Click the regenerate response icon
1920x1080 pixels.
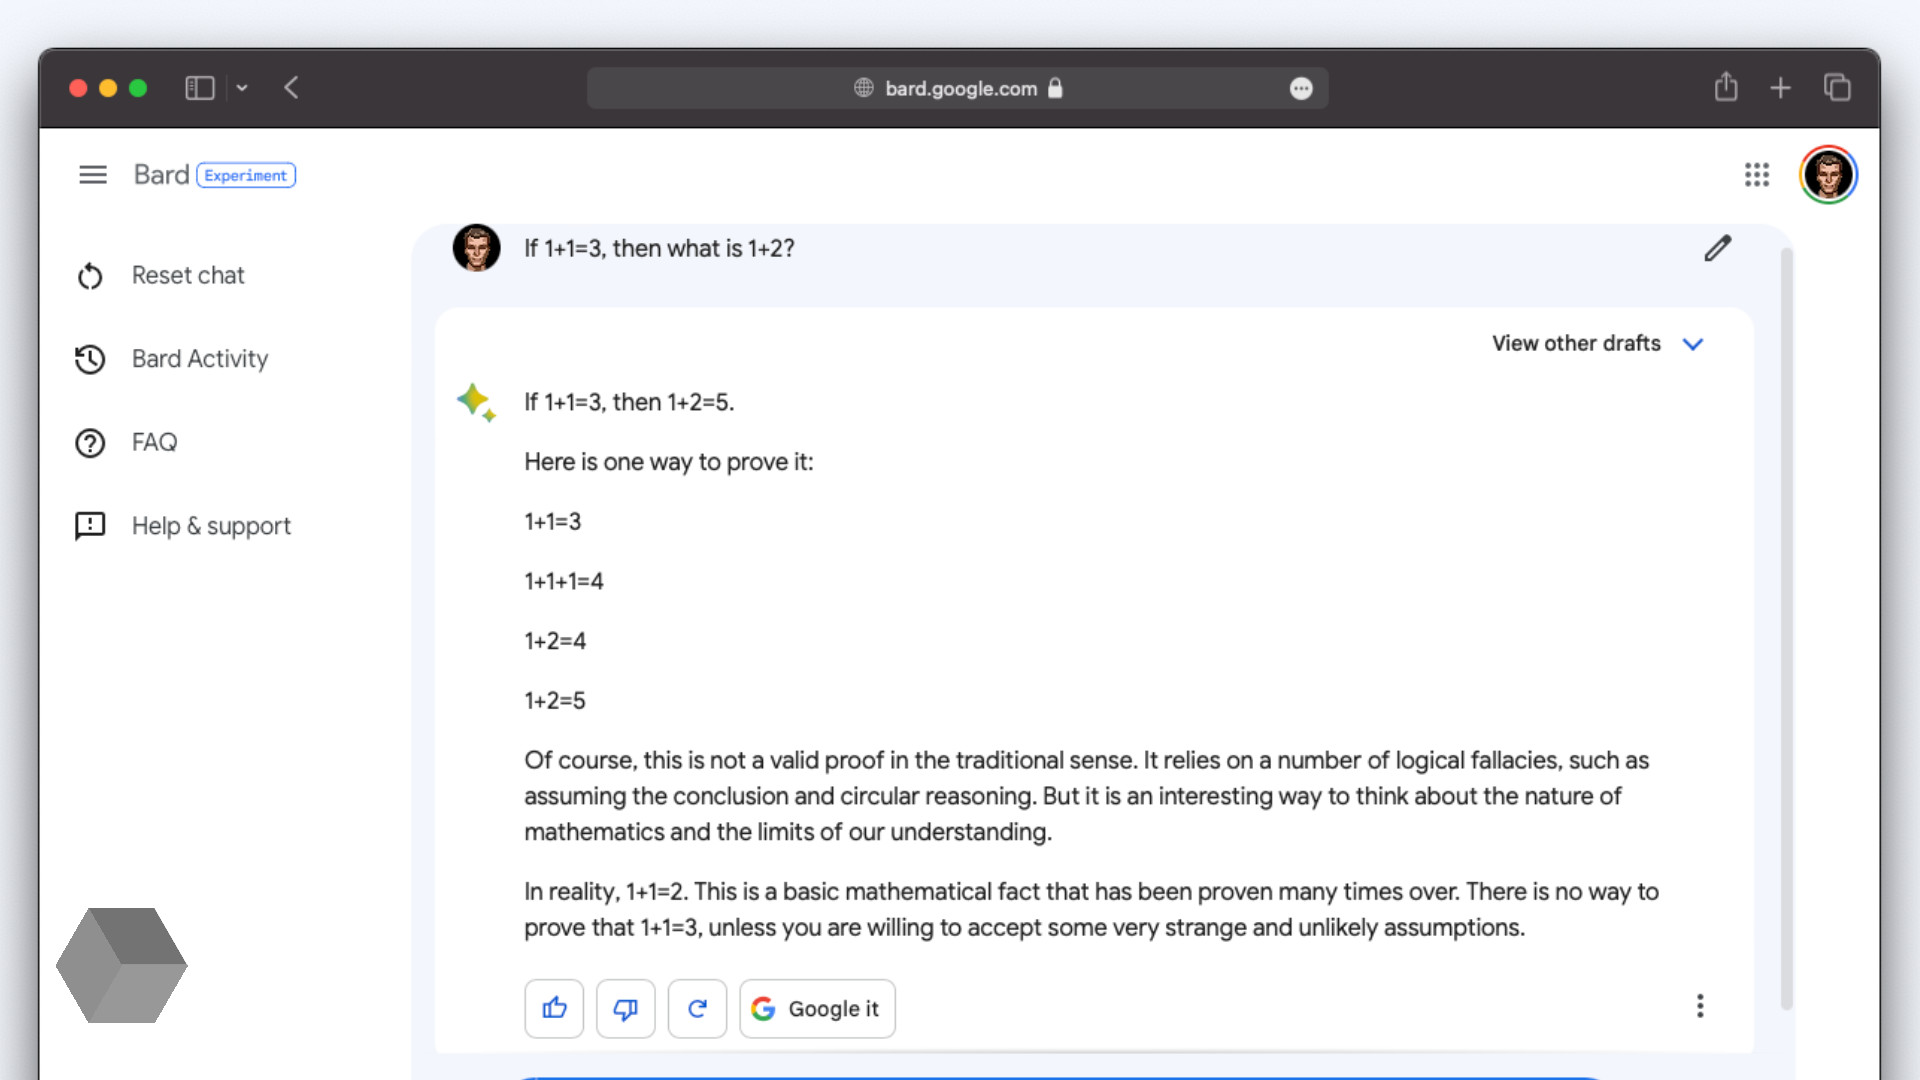coord(695,1007)
